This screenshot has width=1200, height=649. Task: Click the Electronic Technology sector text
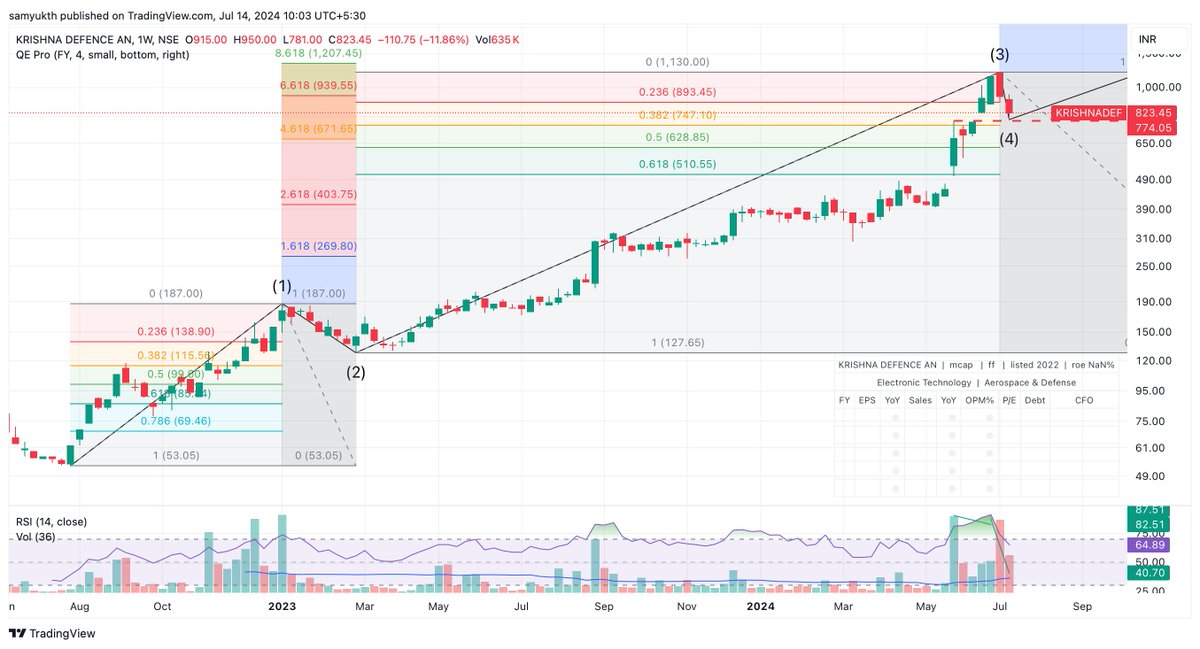[x=923, y=383]
